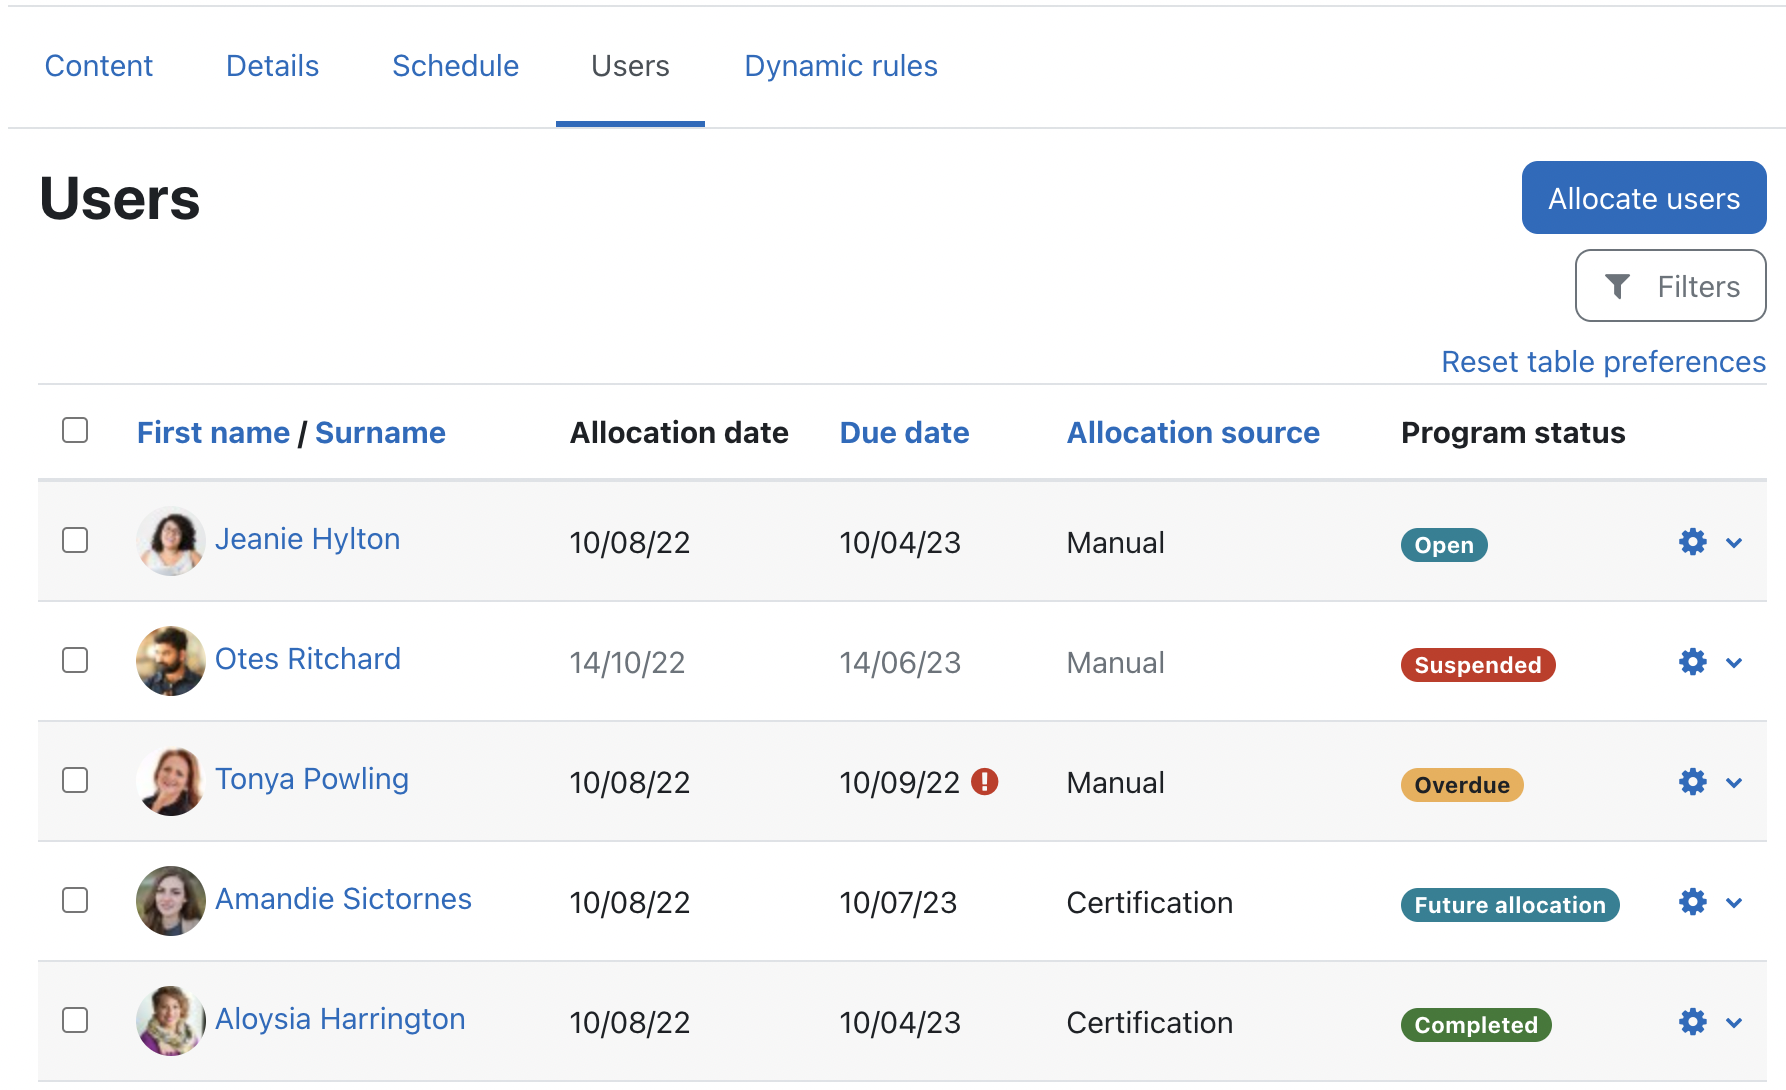Screen dimensions: 1786x1090
Task: Open the Dynamic rules tab
Action: click(840, 66)
